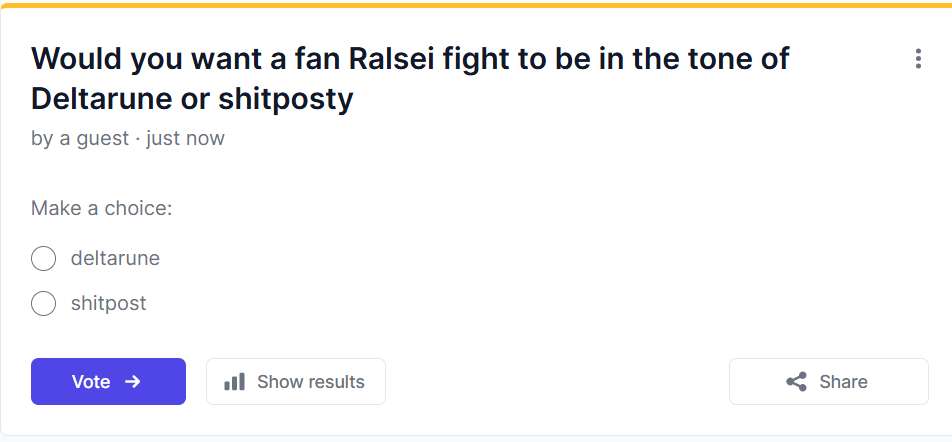Open the three-dot poll options menu
952x442 pixels.
918,59
